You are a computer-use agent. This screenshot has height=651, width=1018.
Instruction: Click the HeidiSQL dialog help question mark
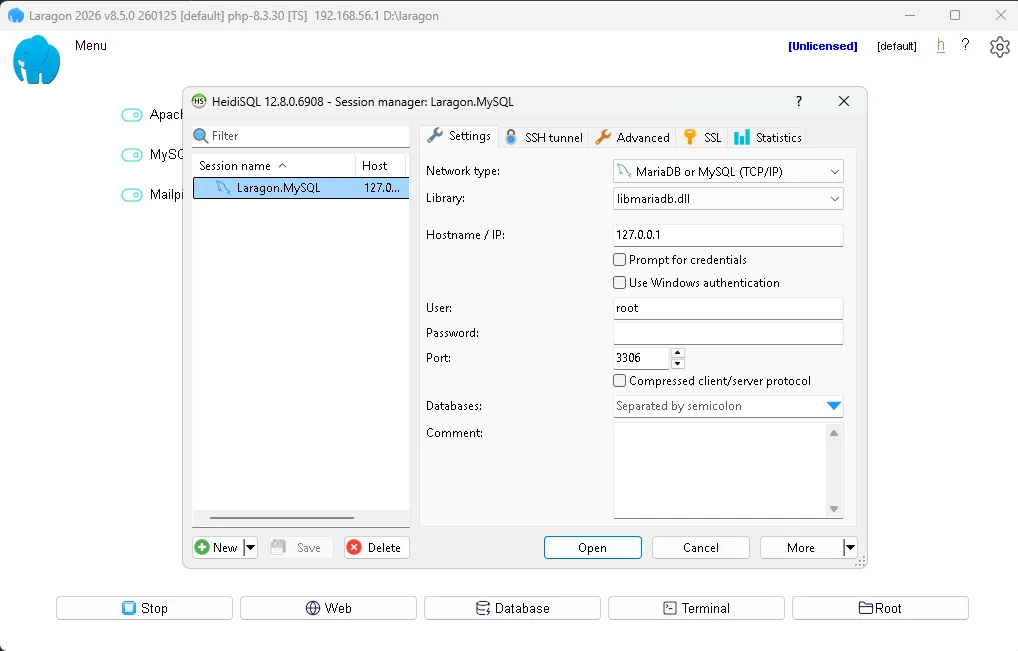(799, 101)
